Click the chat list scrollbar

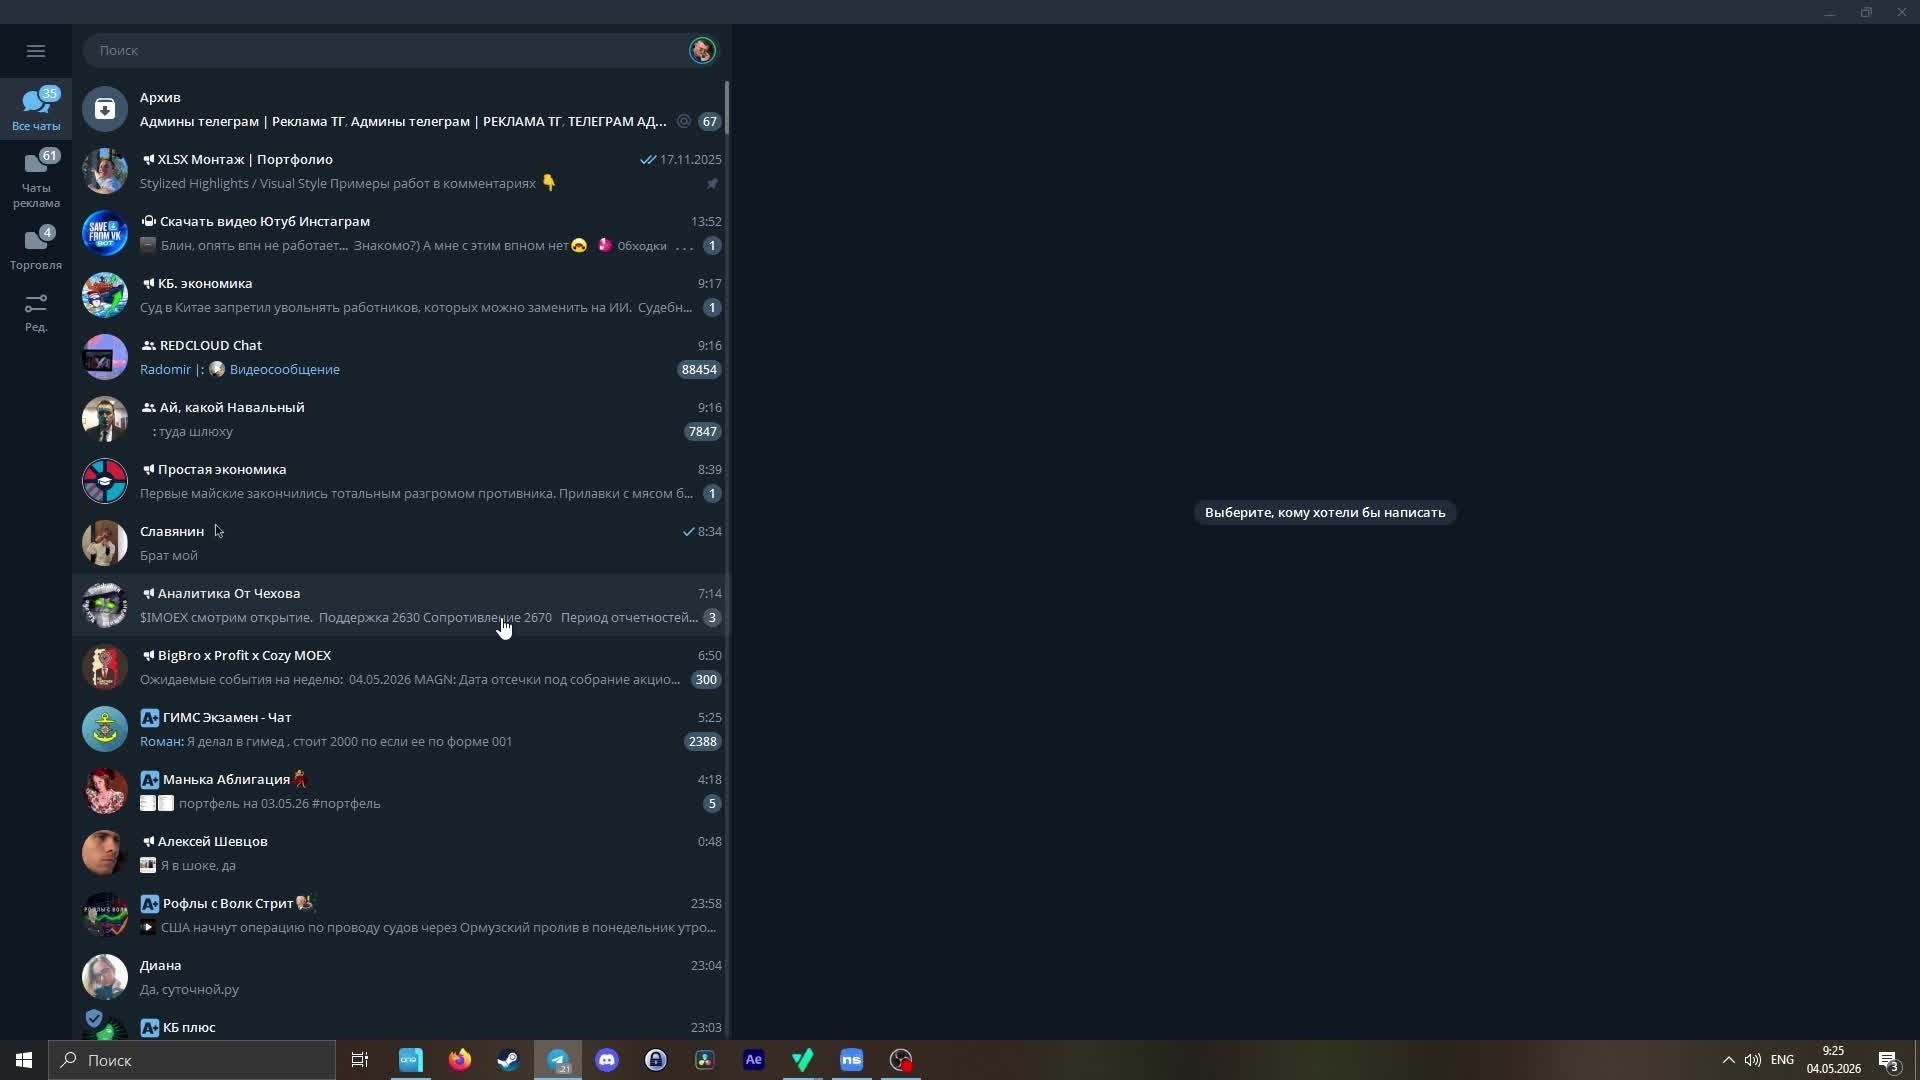(x=727, y=107)
